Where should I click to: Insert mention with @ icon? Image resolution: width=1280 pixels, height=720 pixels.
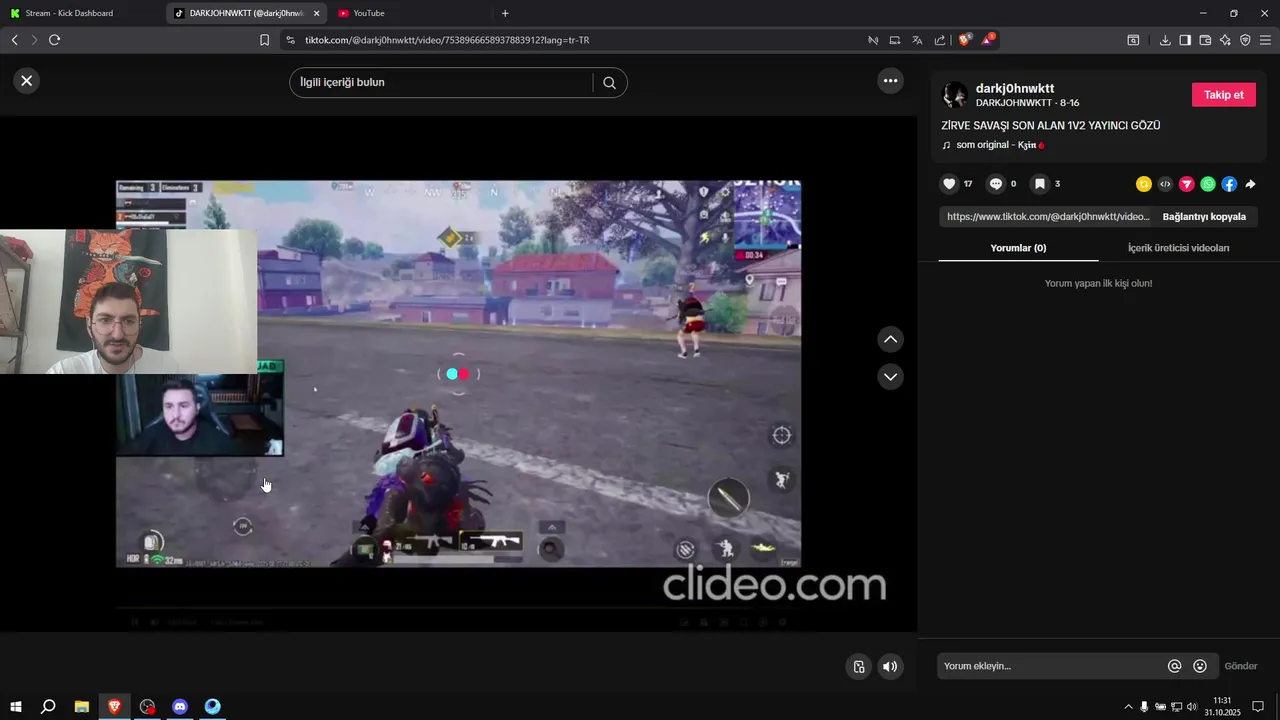tap(1175, 666)
